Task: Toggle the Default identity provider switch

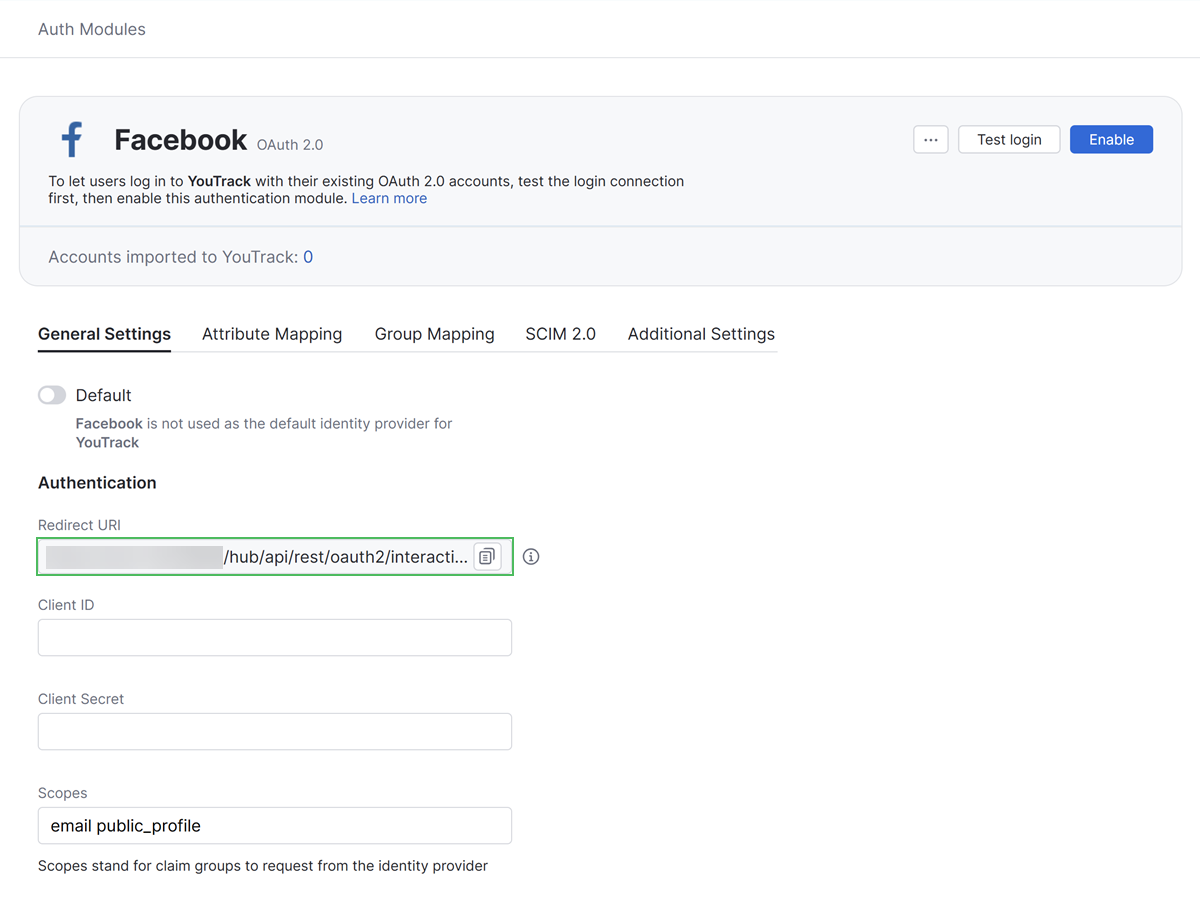Action: pos(52,395)
